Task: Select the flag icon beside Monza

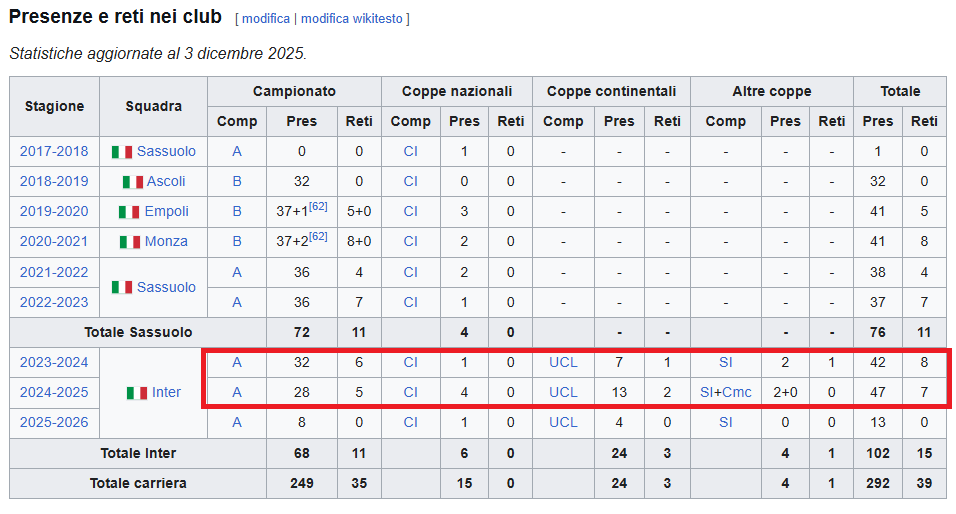Action: click(130, 242)
